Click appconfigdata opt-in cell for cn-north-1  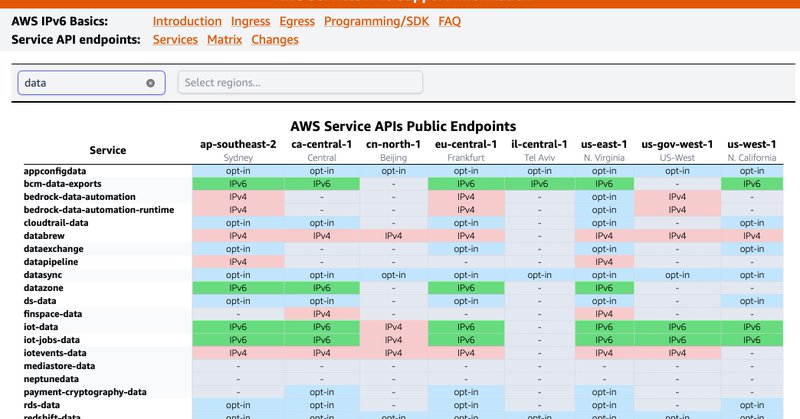(393, 171)
